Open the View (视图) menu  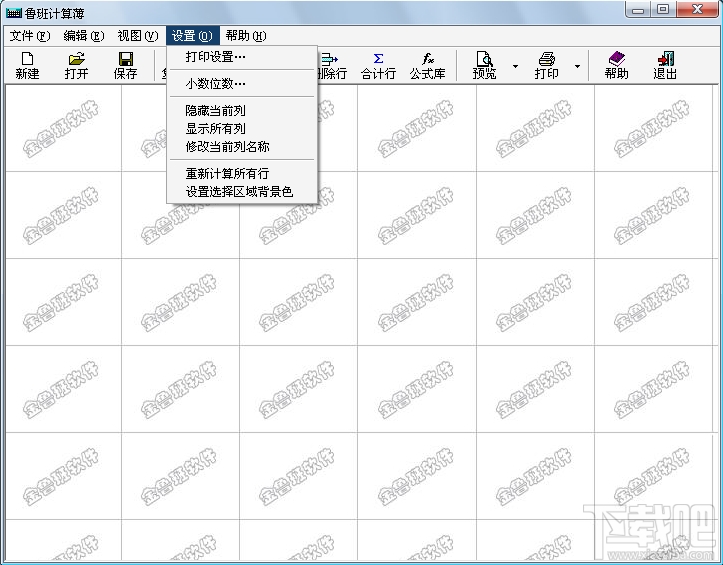[x=137, y=36]
